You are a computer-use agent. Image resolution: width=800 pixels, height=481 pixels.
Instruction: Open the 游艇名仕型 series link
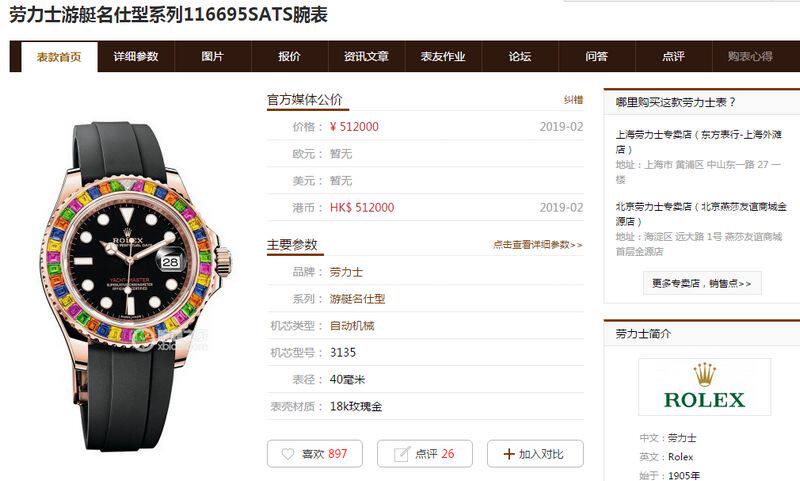357,299
